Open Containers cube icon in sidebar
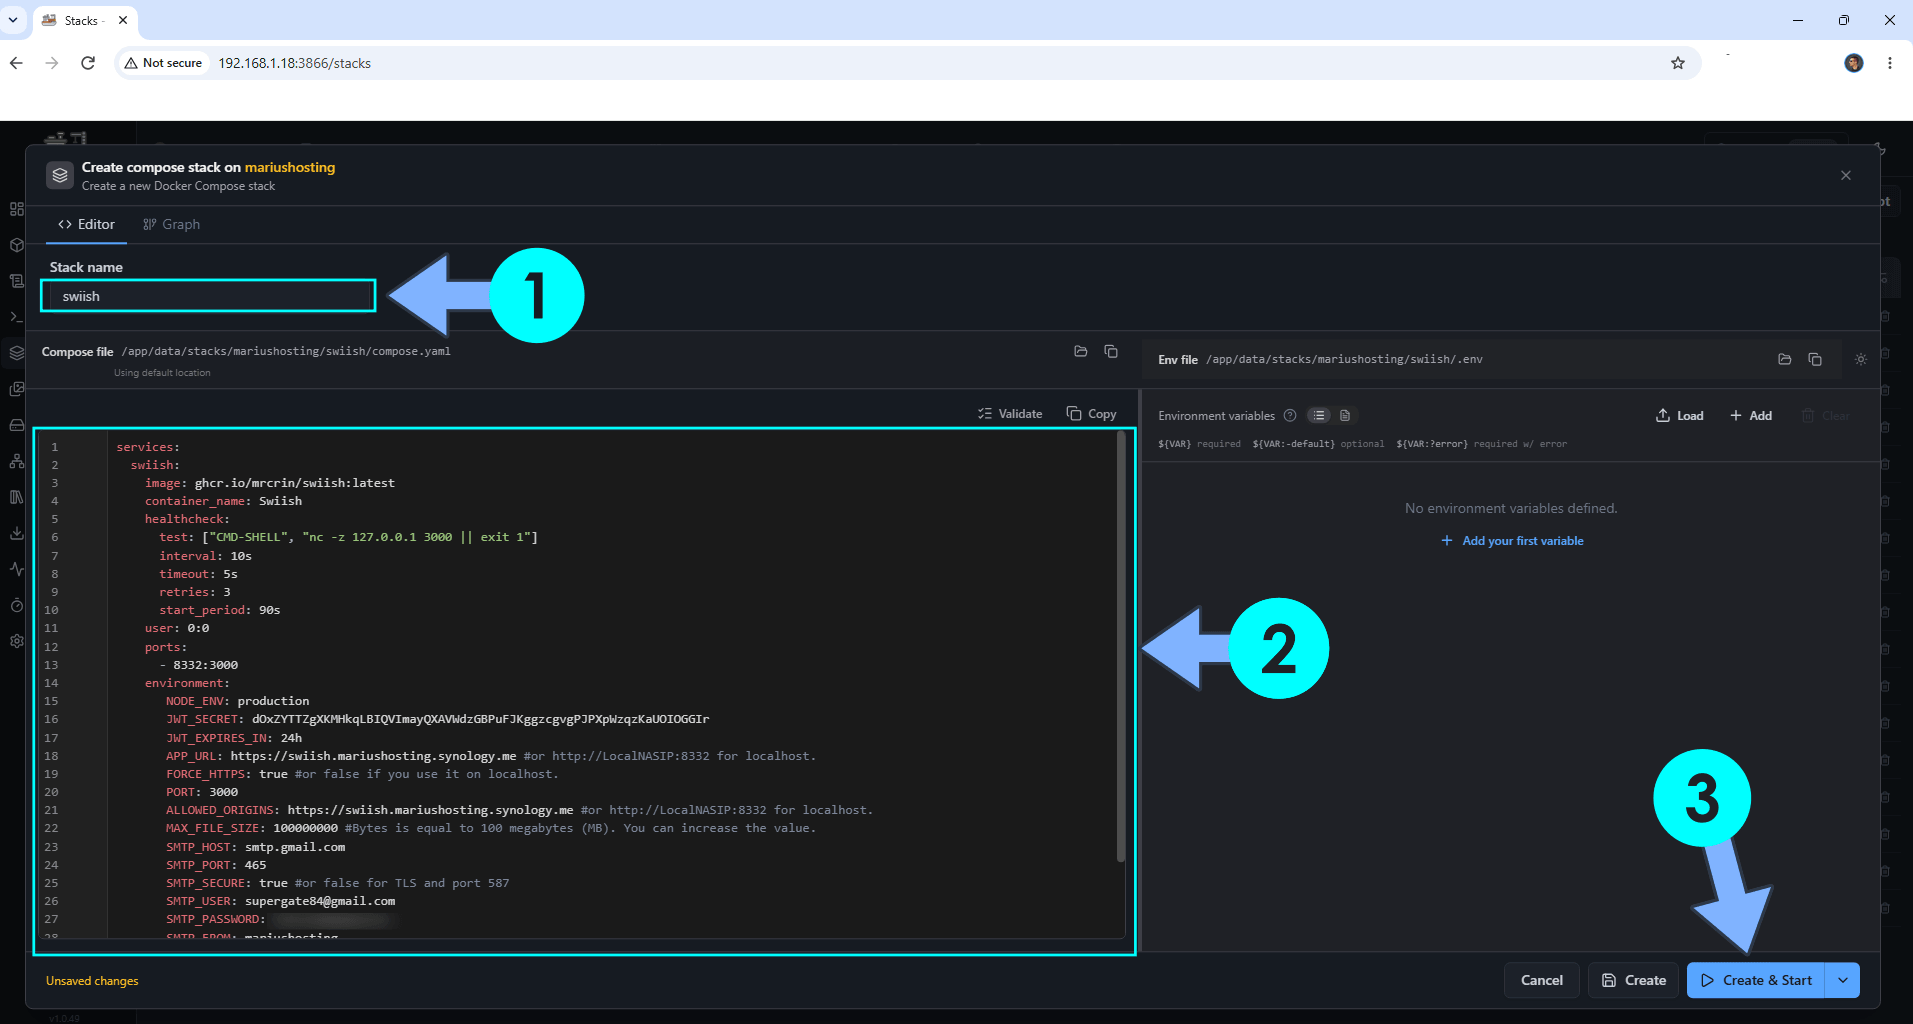 pos(17,245)
